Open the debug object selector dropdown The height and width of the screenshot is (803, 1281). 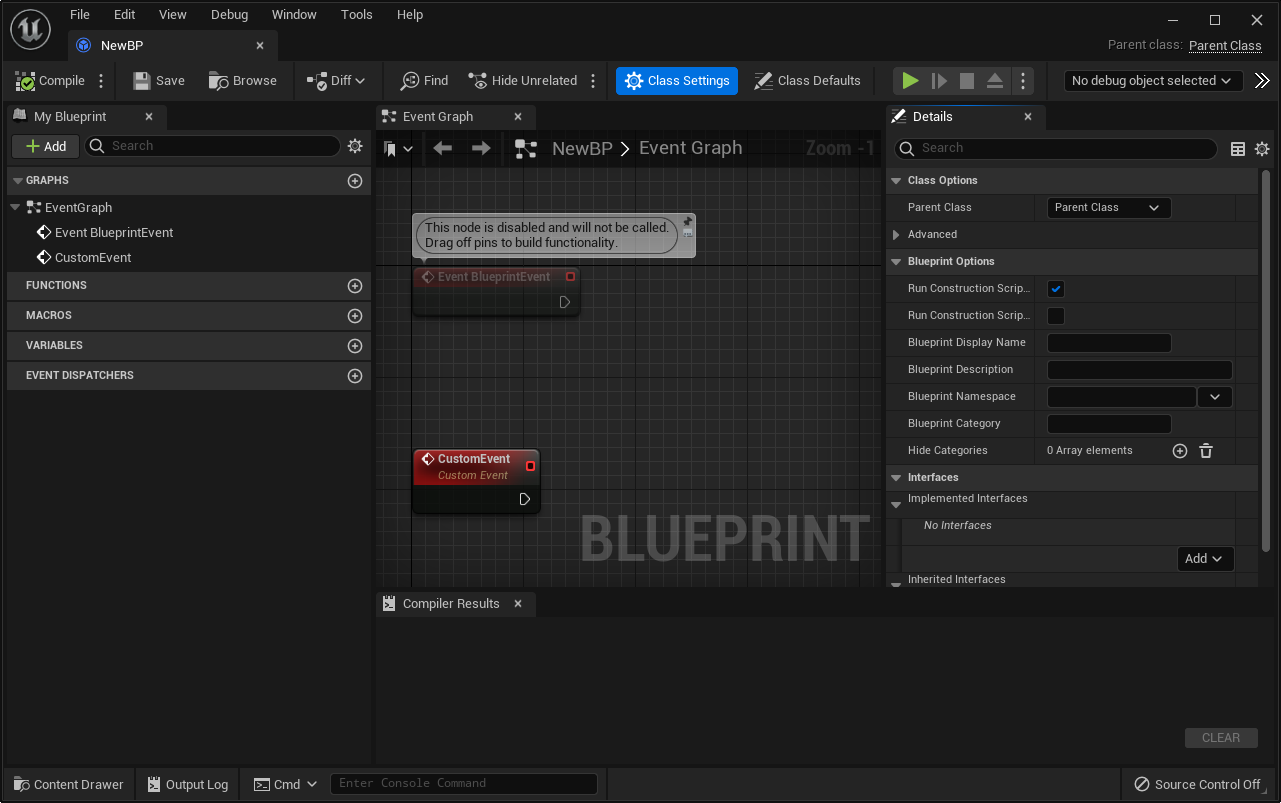pos(1152,81)
